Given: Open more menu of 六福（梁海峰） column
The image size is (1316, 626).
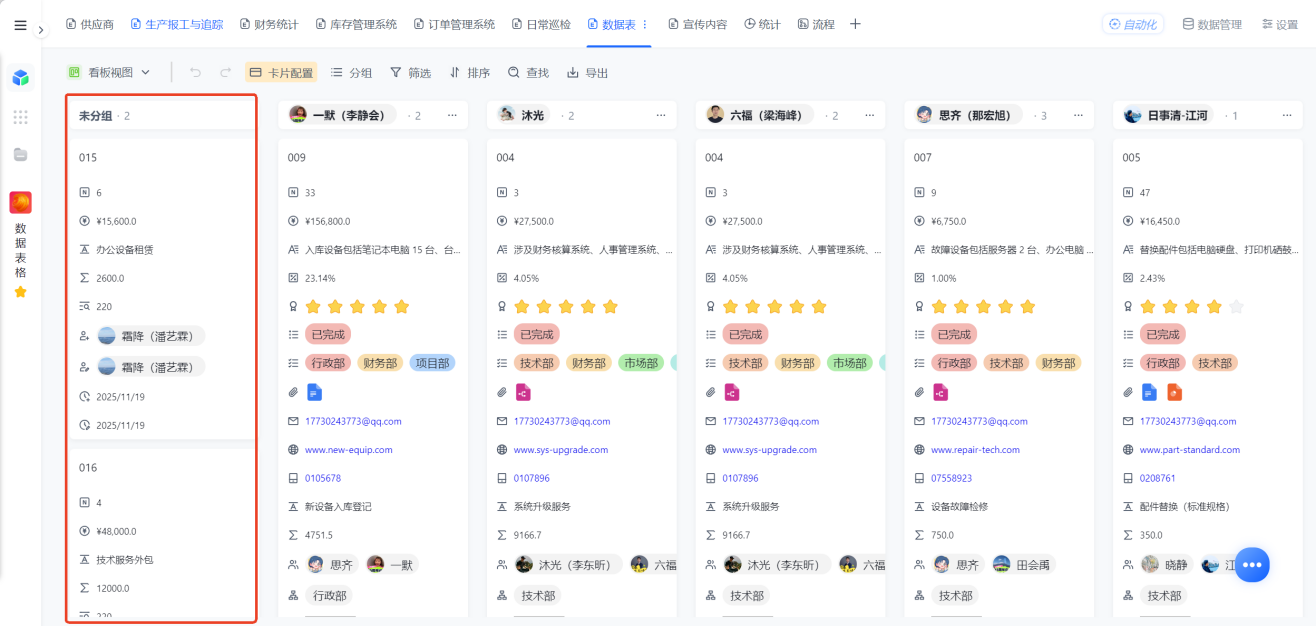Looking at the screenshot, I should pyautogui.click(x=870, y=115).
